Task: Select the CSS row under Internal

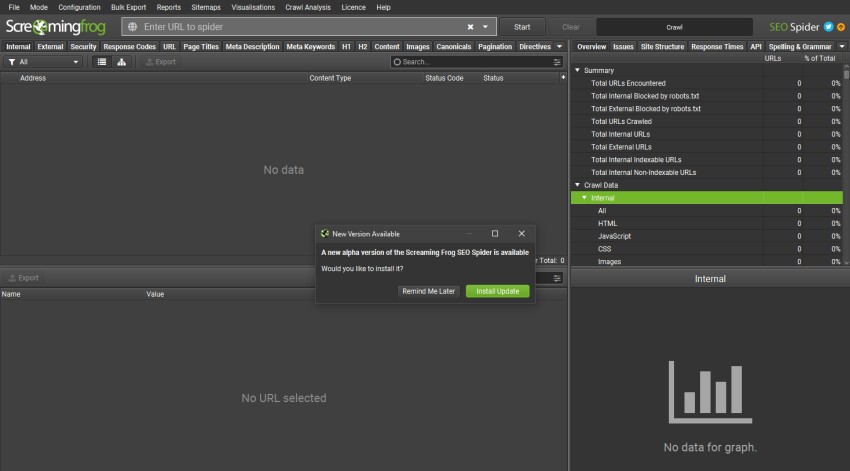Action: [707, 249]
